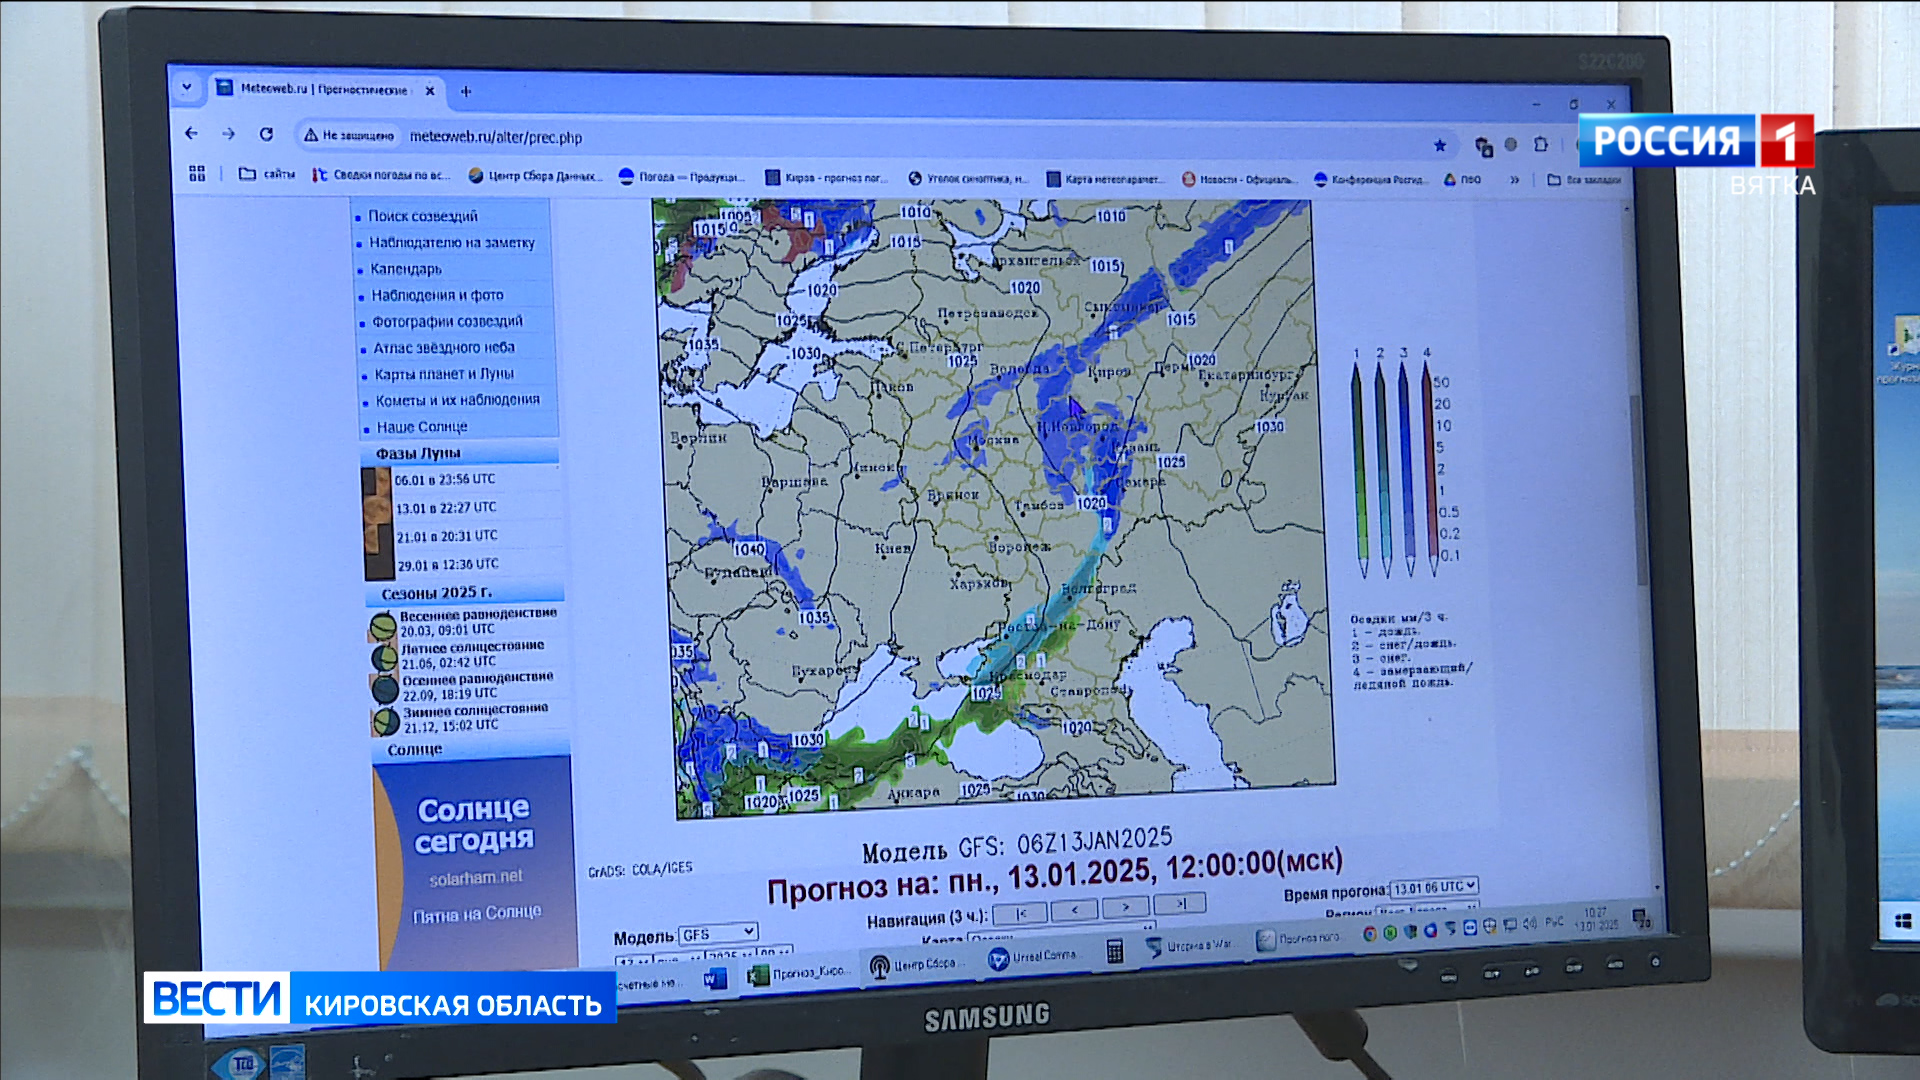Reload the page with refresh icon
This screenshot has height=1080, width=1920.
coord(266,134)
